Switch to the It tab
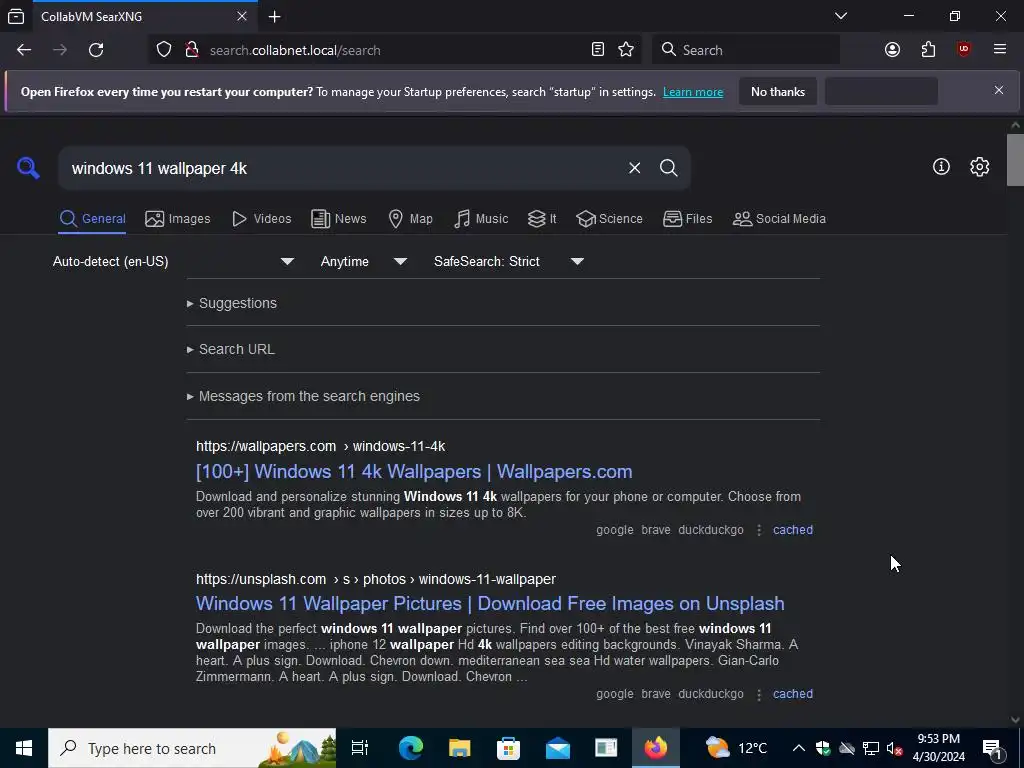 tap(541, 219)
